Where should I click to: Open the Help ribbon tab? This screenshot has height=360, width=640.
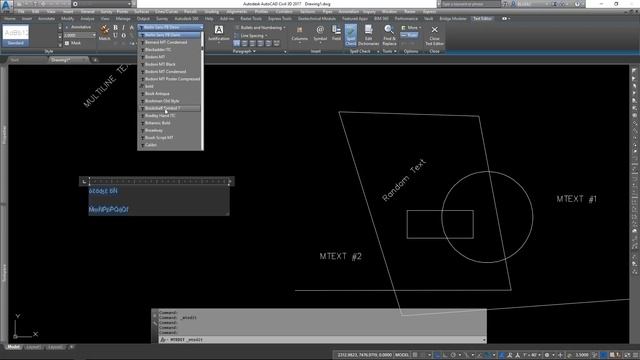coord(209,19)
